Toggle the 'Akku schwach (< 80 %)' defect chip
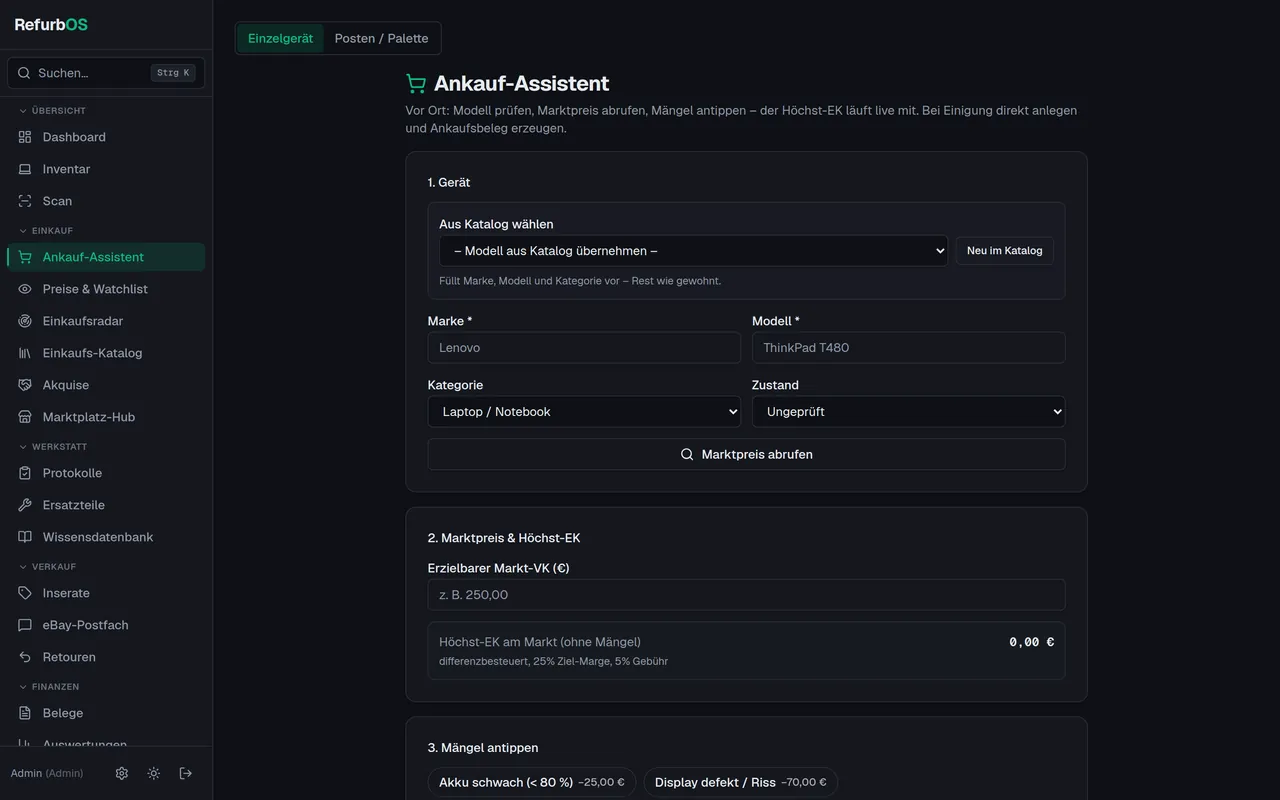 (x=532, y=782)
